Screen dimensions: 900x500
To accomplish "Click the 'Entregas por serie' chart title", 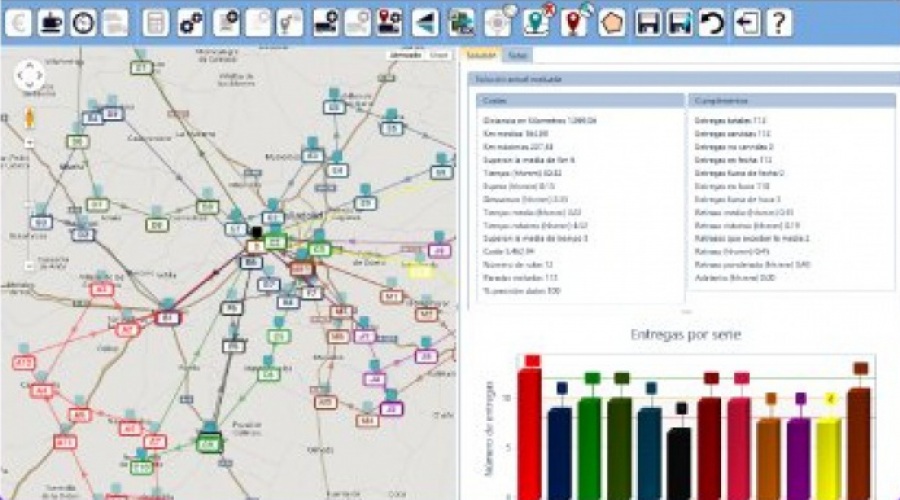I will click(686, 334).
